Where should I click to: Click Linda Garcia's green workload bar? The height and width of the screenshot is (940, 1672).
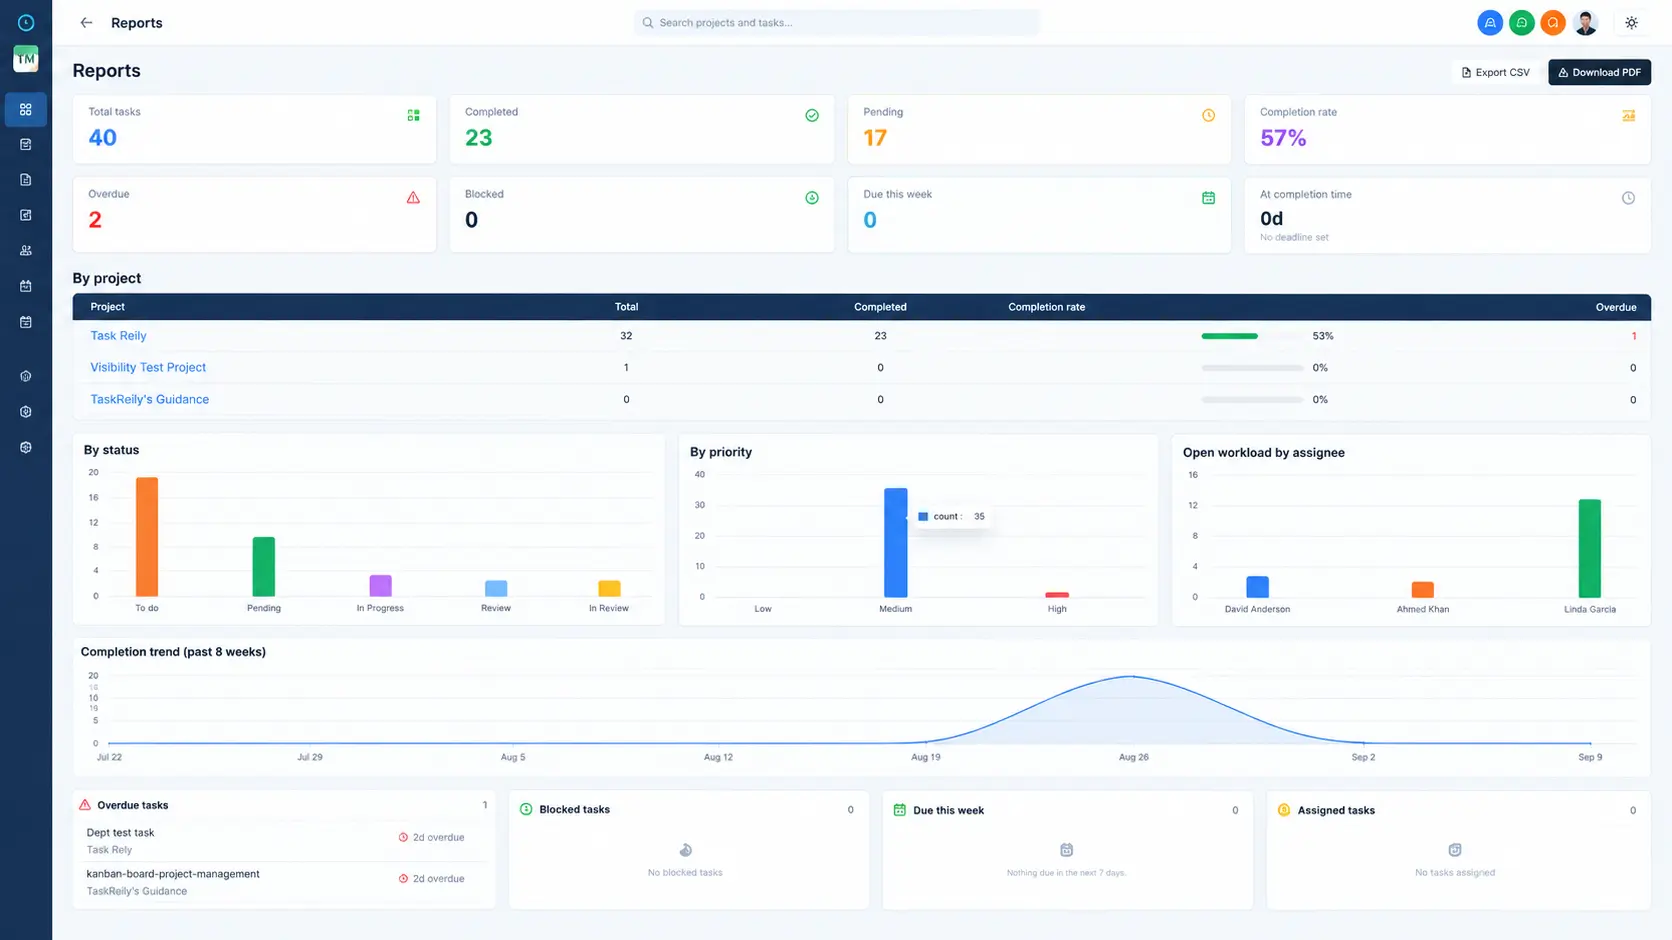(x=1589, y=549)
